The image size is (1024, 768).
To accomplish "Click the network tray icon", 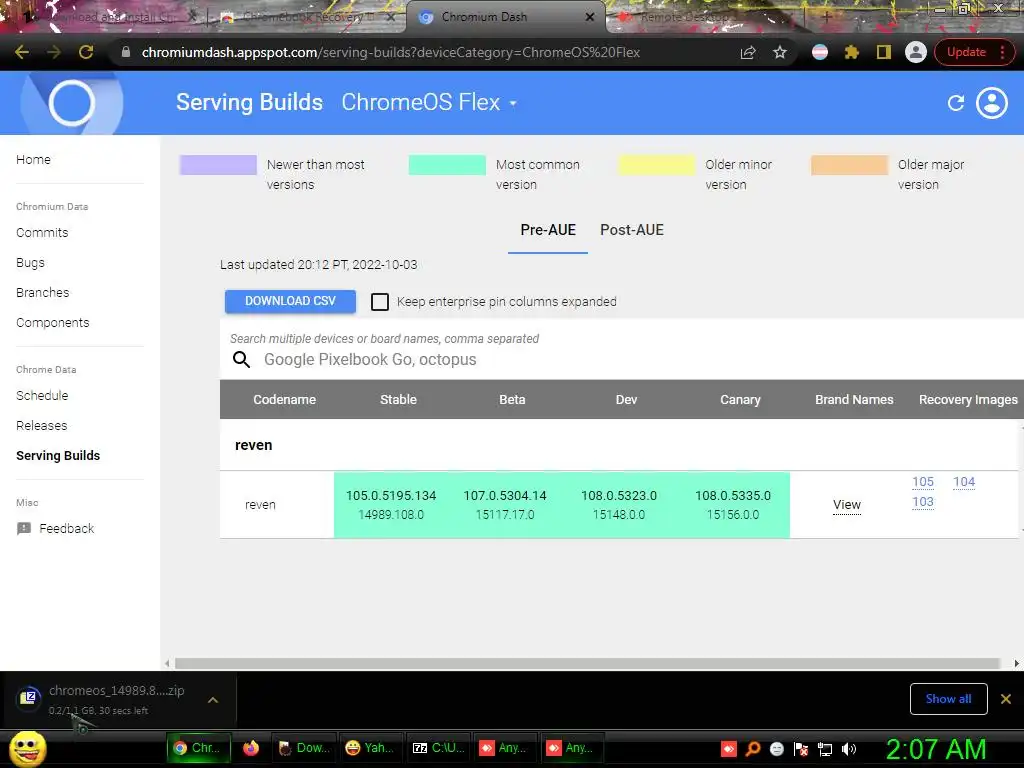I will pyautogui.click(x=825, y=749).
